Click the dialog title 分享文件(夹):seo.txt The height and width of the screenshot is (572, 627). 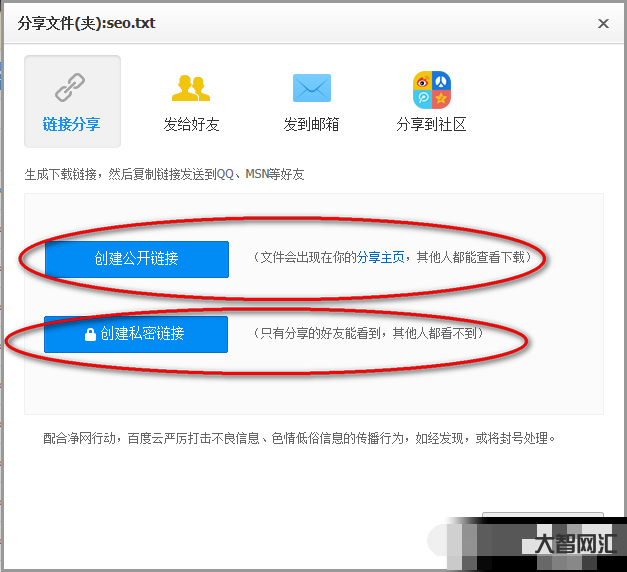pyautogui.click(x=87, y=23)
